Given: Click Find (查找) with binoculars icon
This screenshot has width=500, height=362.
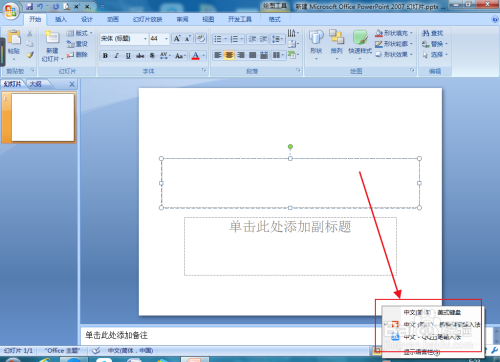Looking at the screenshot, I should (x=433, y=33).
